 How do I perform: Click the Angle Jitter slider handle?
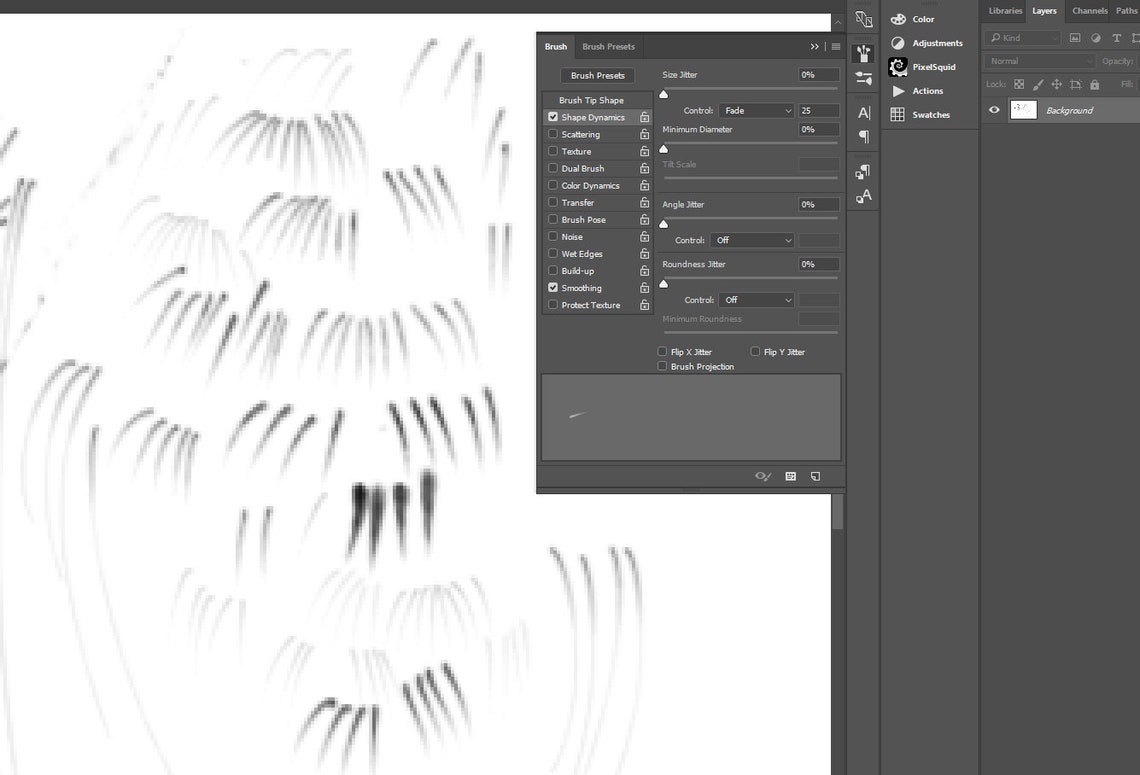coord(663,224)
